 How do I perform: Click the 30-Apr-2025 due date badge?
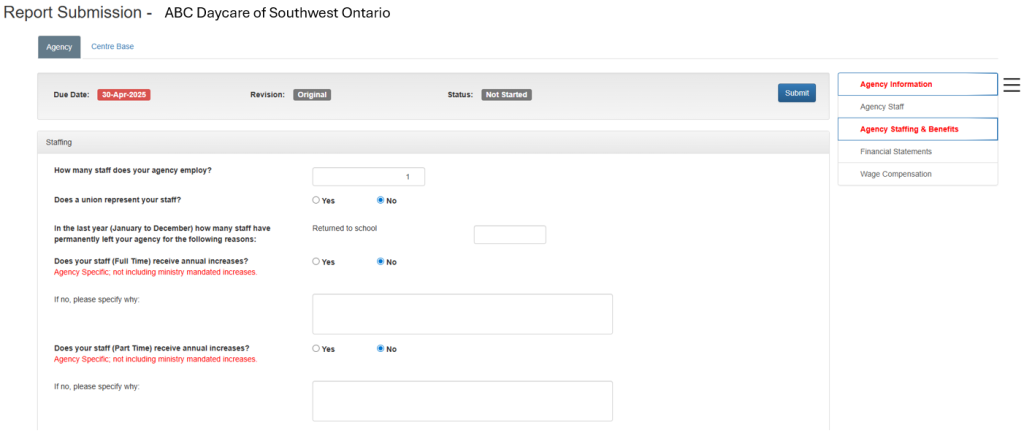124,95
